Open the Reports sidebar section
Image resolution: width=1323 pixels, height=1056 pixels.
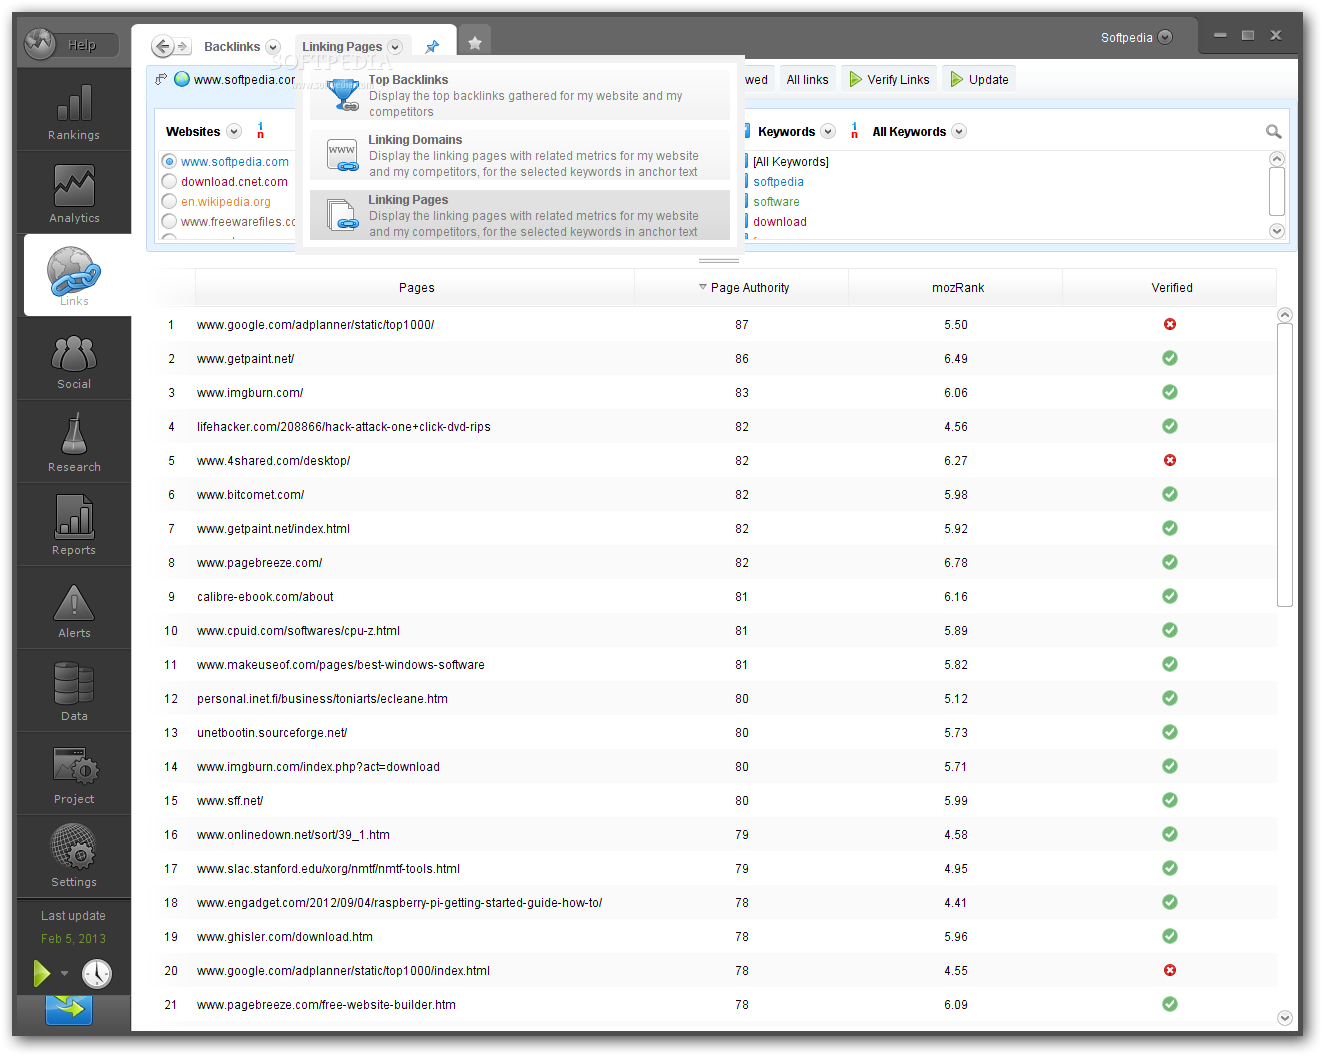point(74,525)
